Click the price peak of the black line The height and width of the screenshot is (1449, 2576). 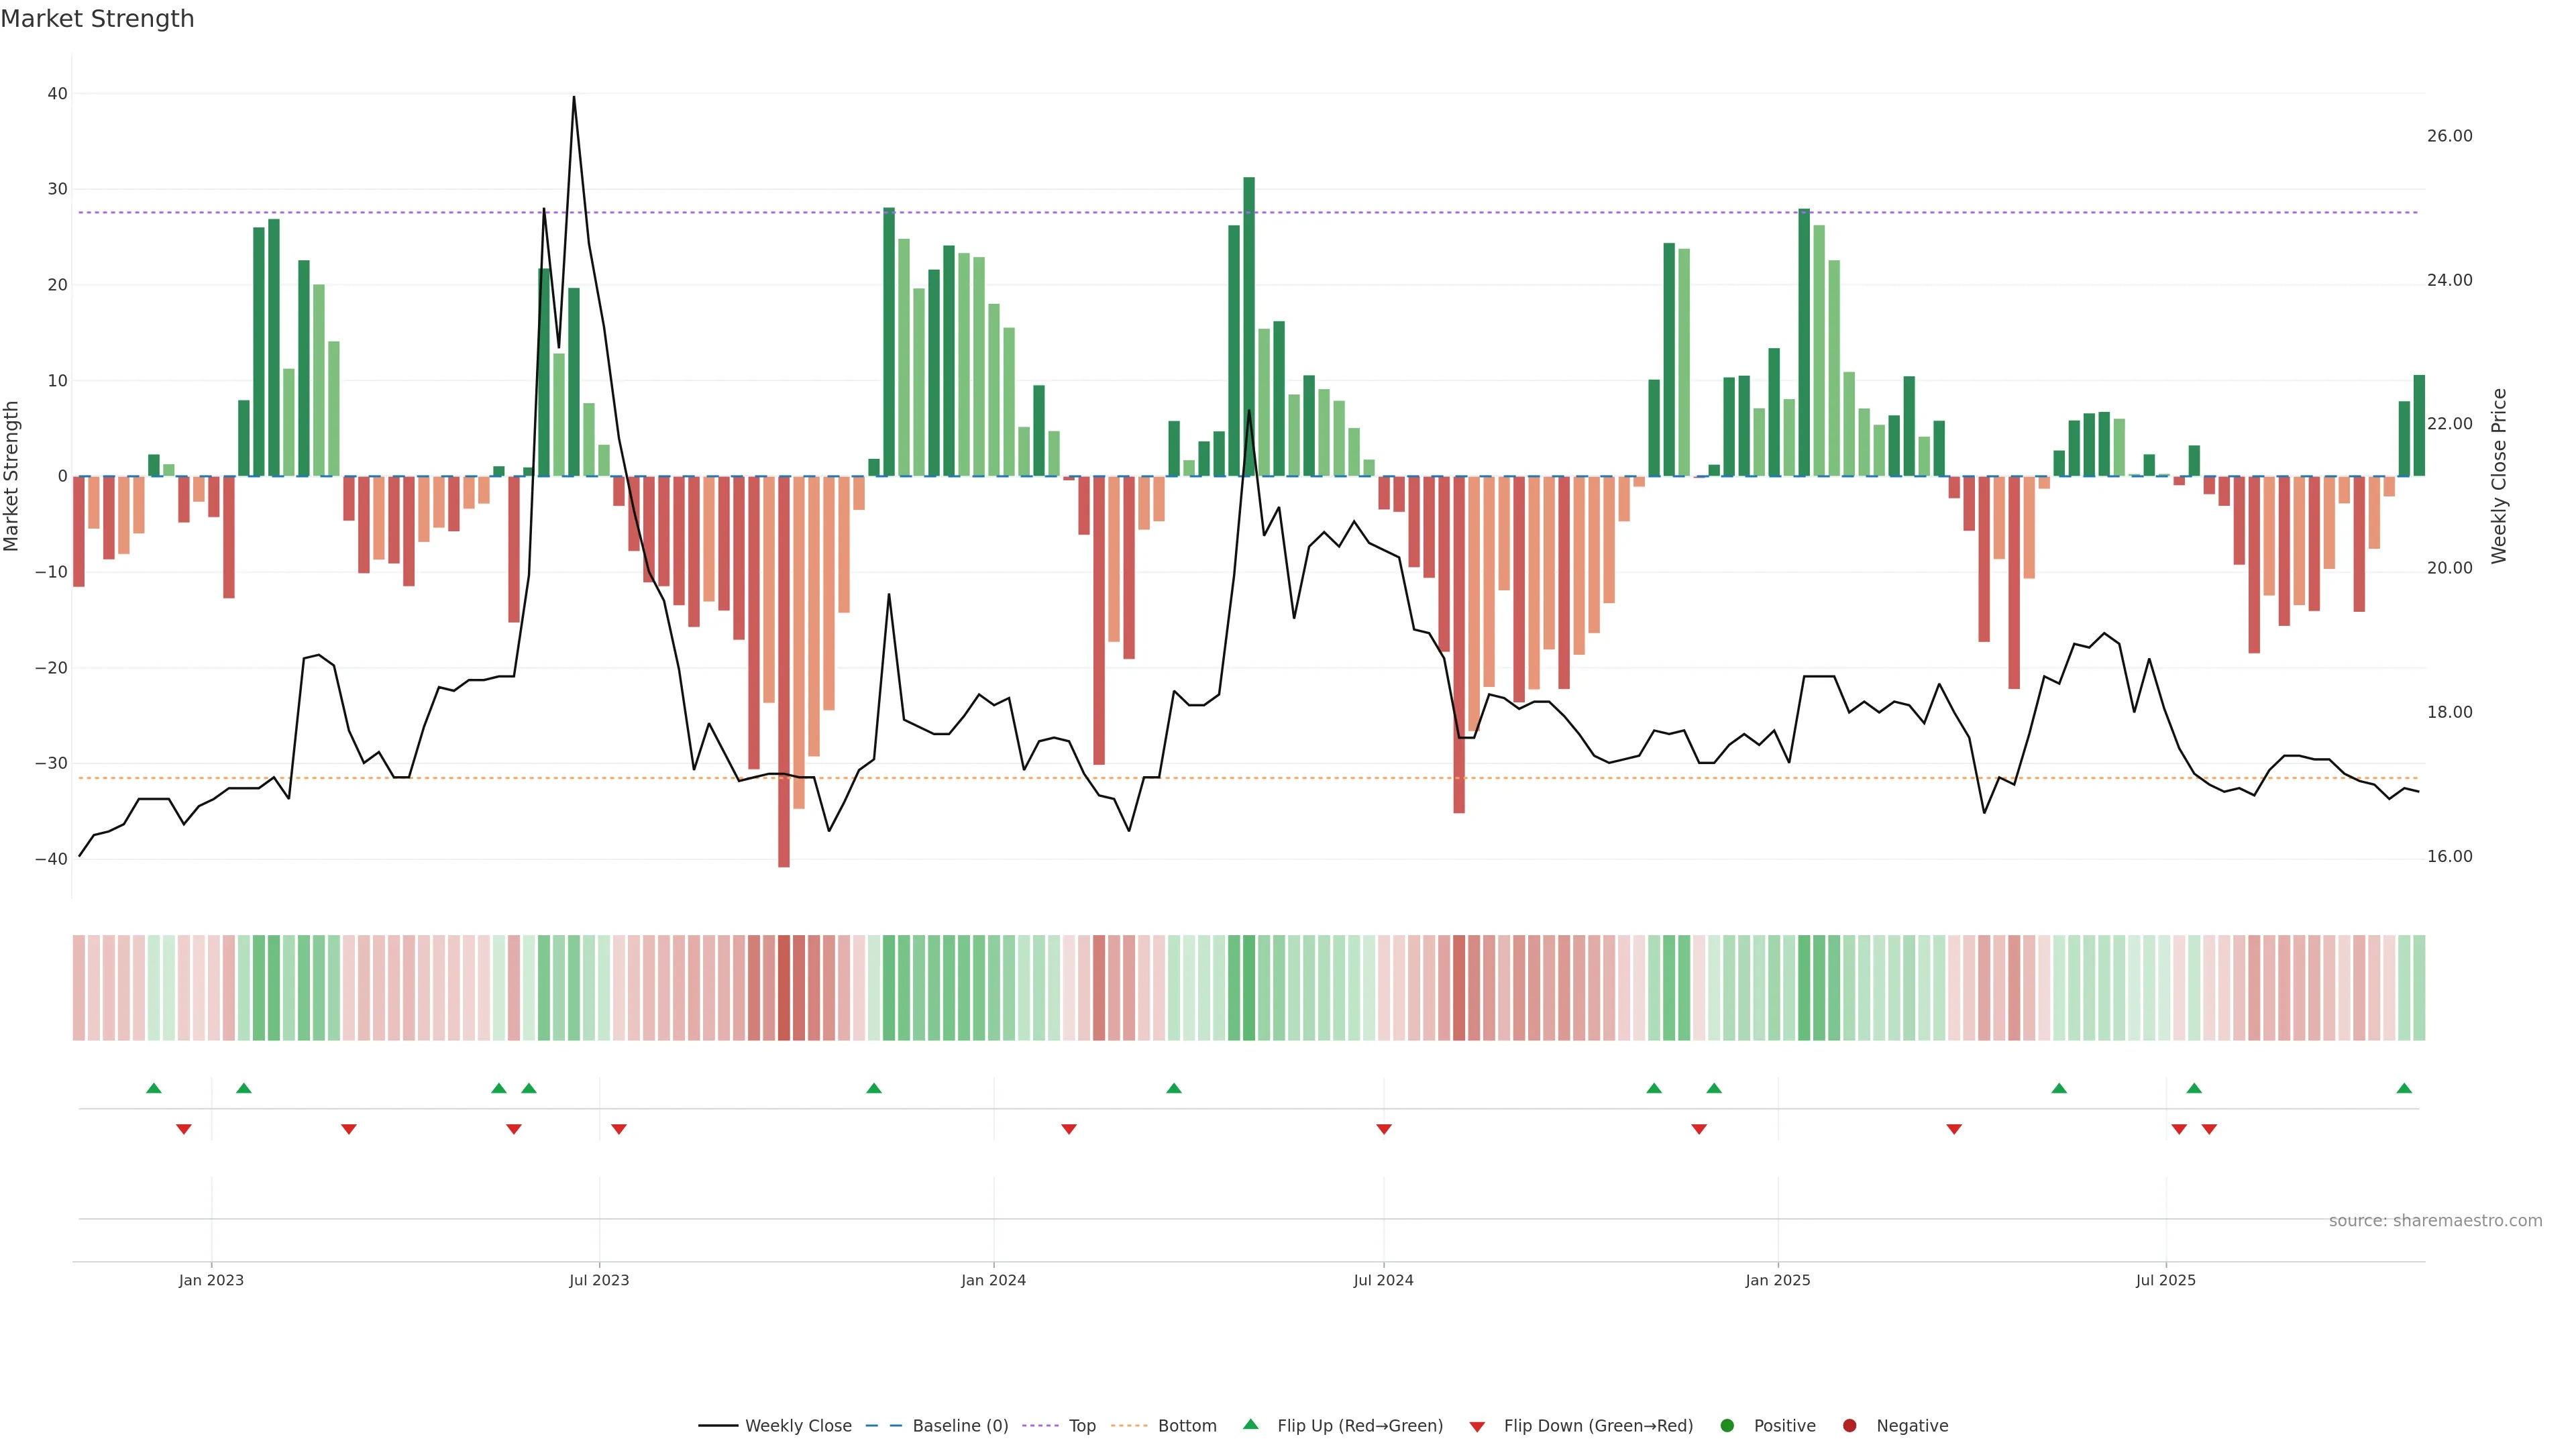tap(573, 98)
